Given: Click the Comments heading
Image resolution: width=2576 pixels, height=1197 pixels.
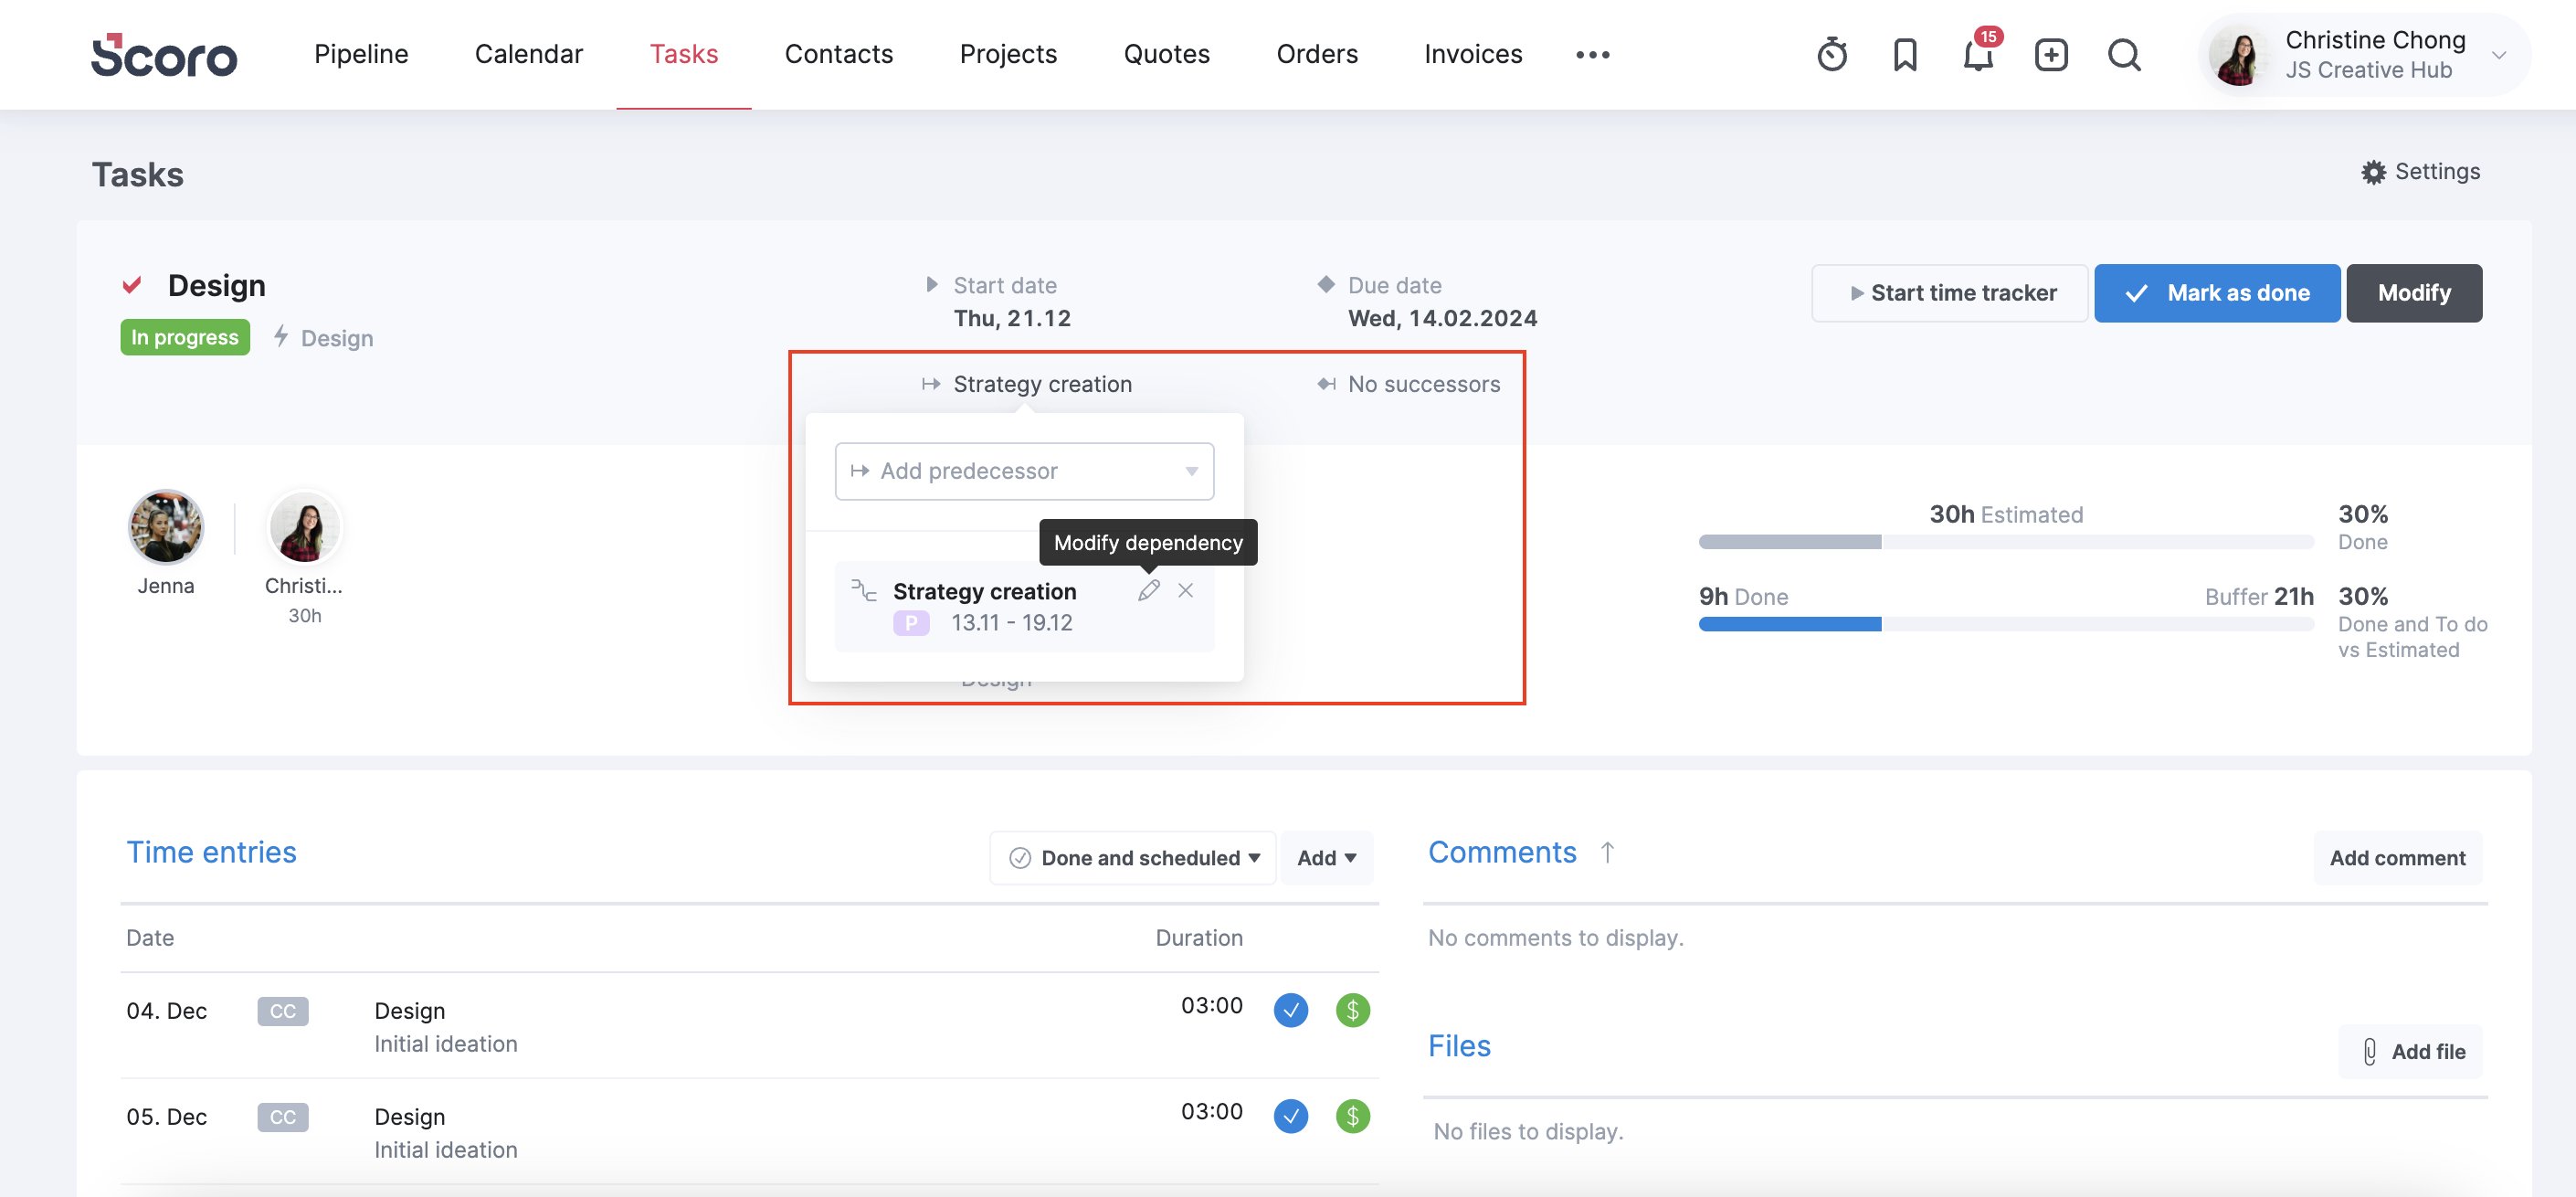Looking at the screenshot, I should coord(1502,852).
